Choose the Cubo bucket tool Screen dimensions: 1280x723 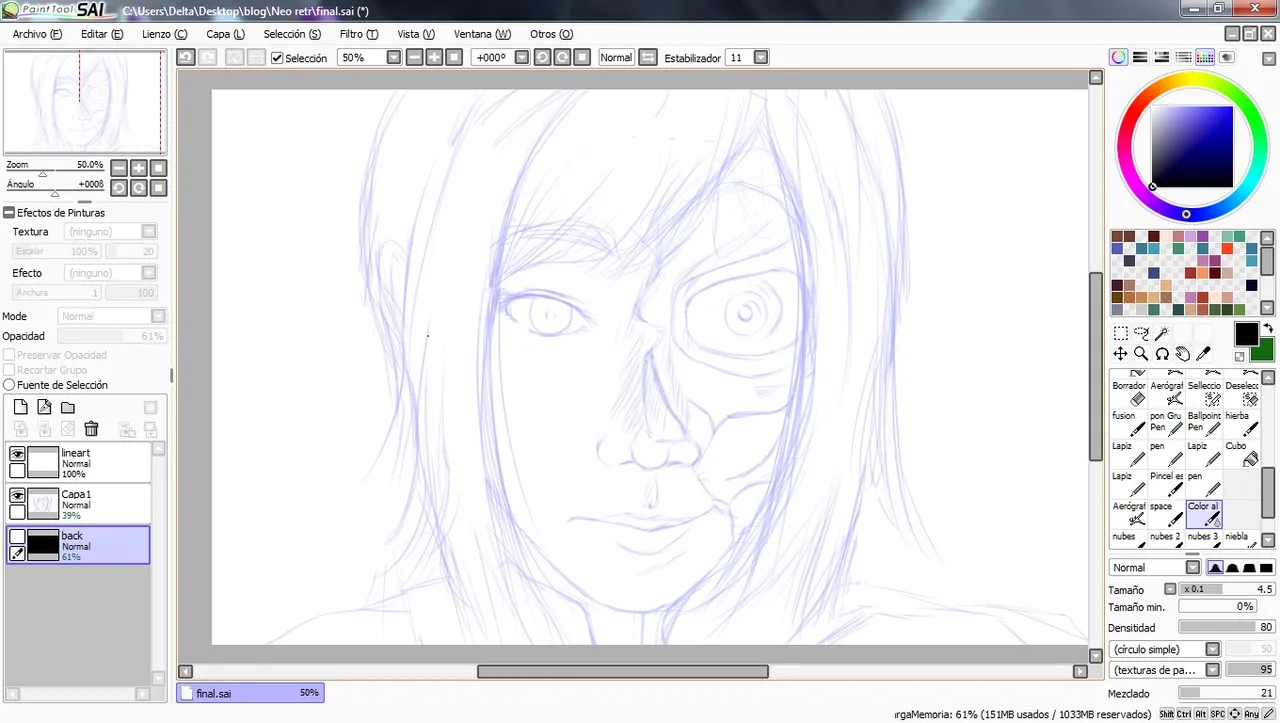1241,454
